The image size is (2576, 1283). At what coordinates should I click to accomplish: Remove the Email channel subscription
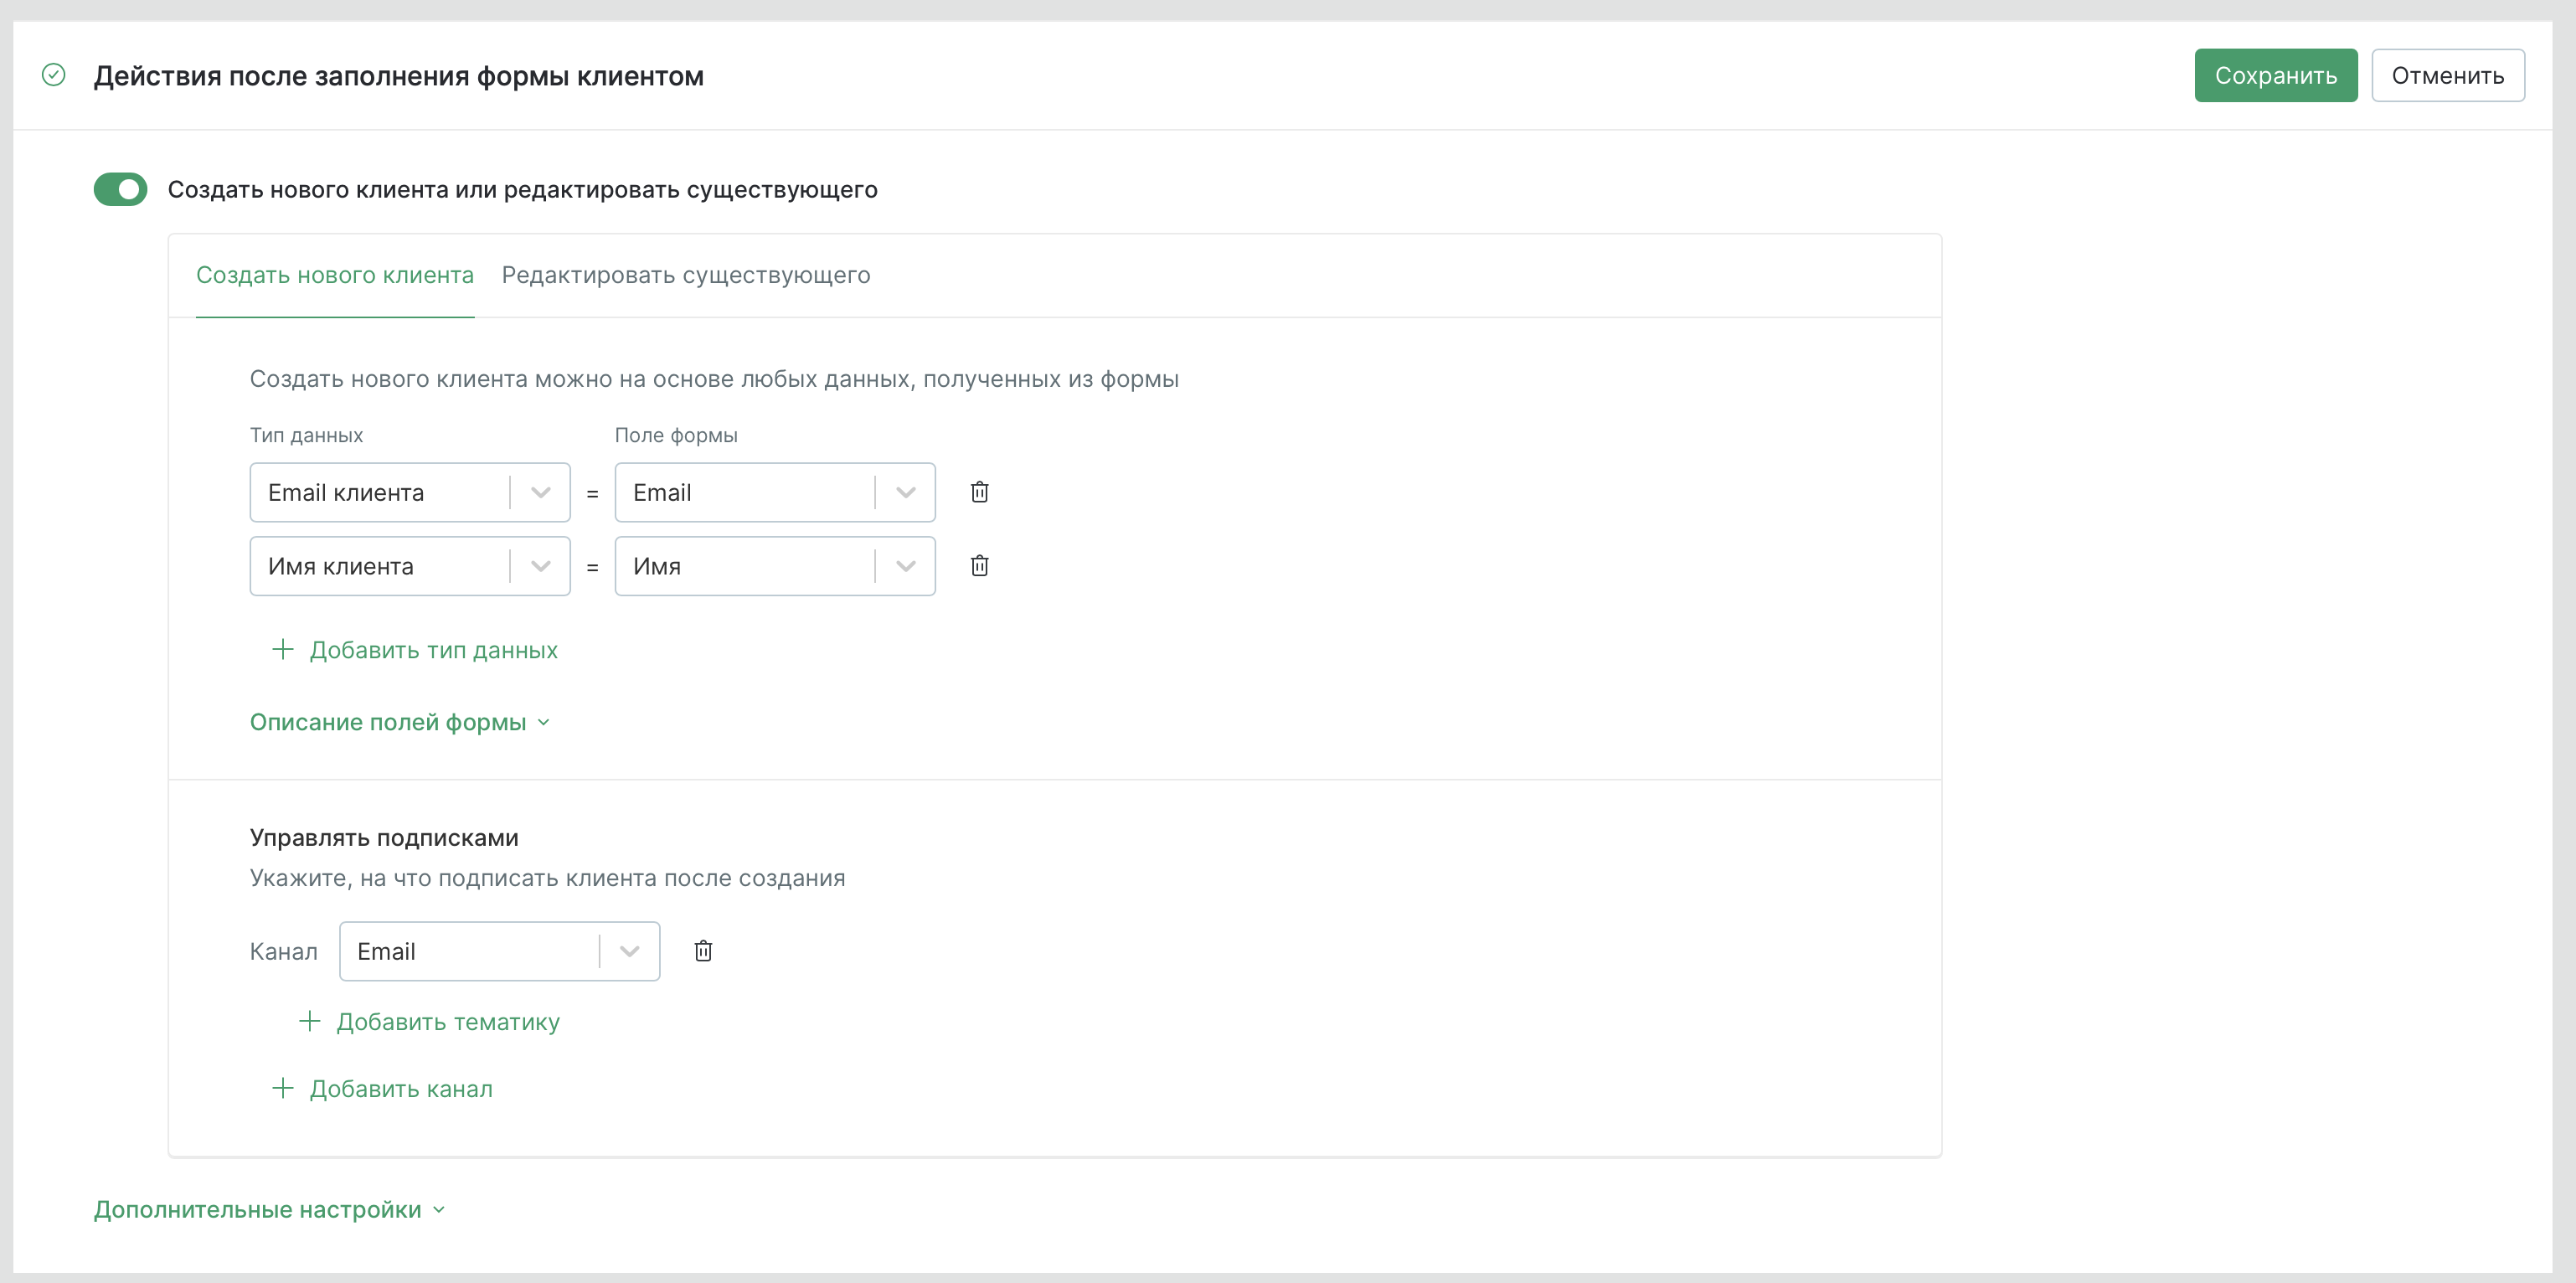[x=703, y=951]
